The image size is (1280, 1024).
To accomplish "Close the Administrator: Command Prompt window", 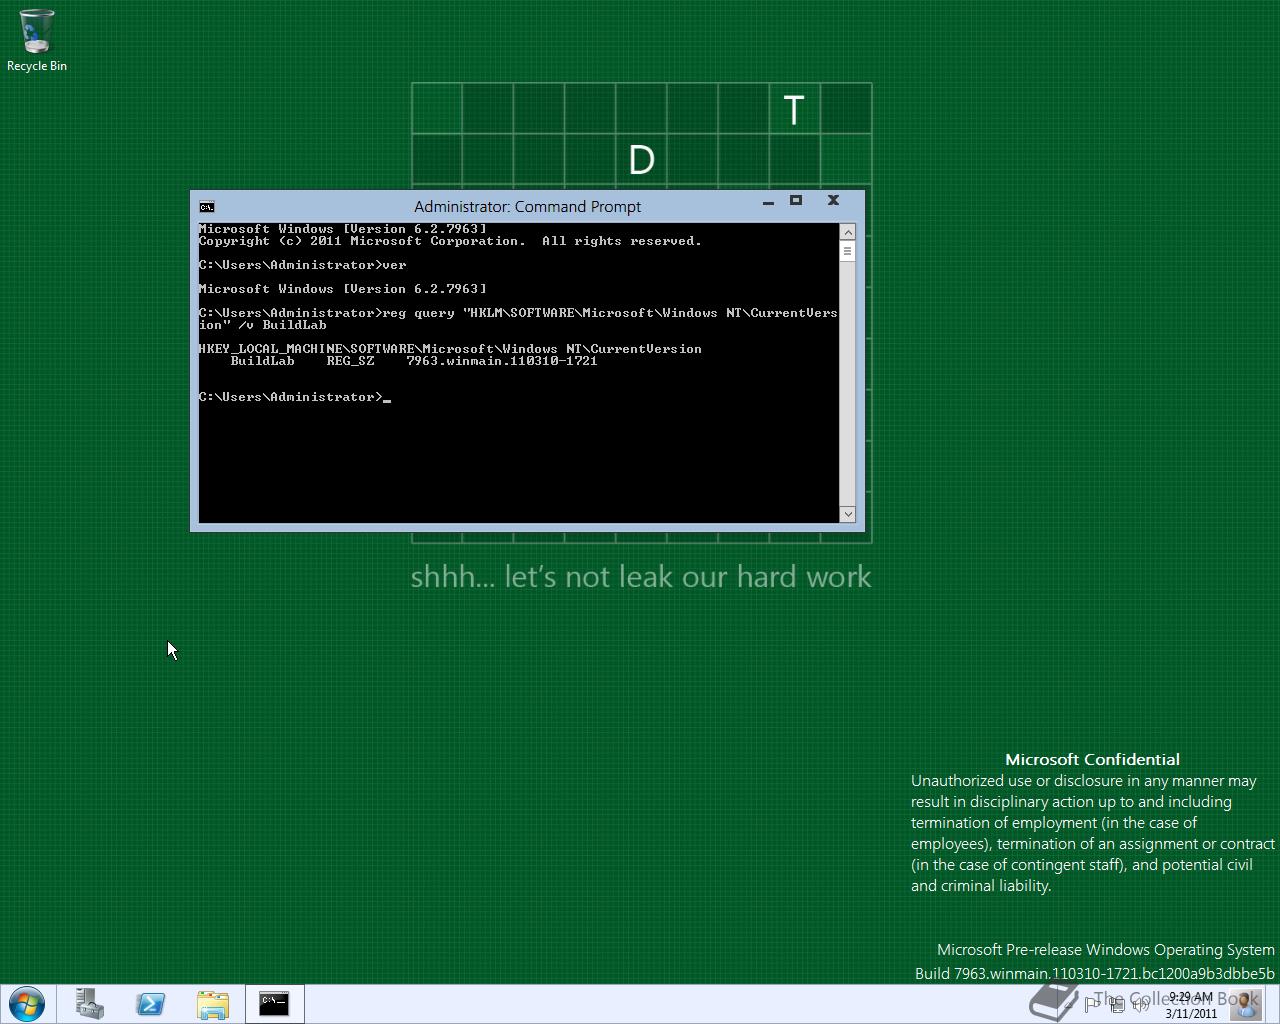I will click(833, 201).
